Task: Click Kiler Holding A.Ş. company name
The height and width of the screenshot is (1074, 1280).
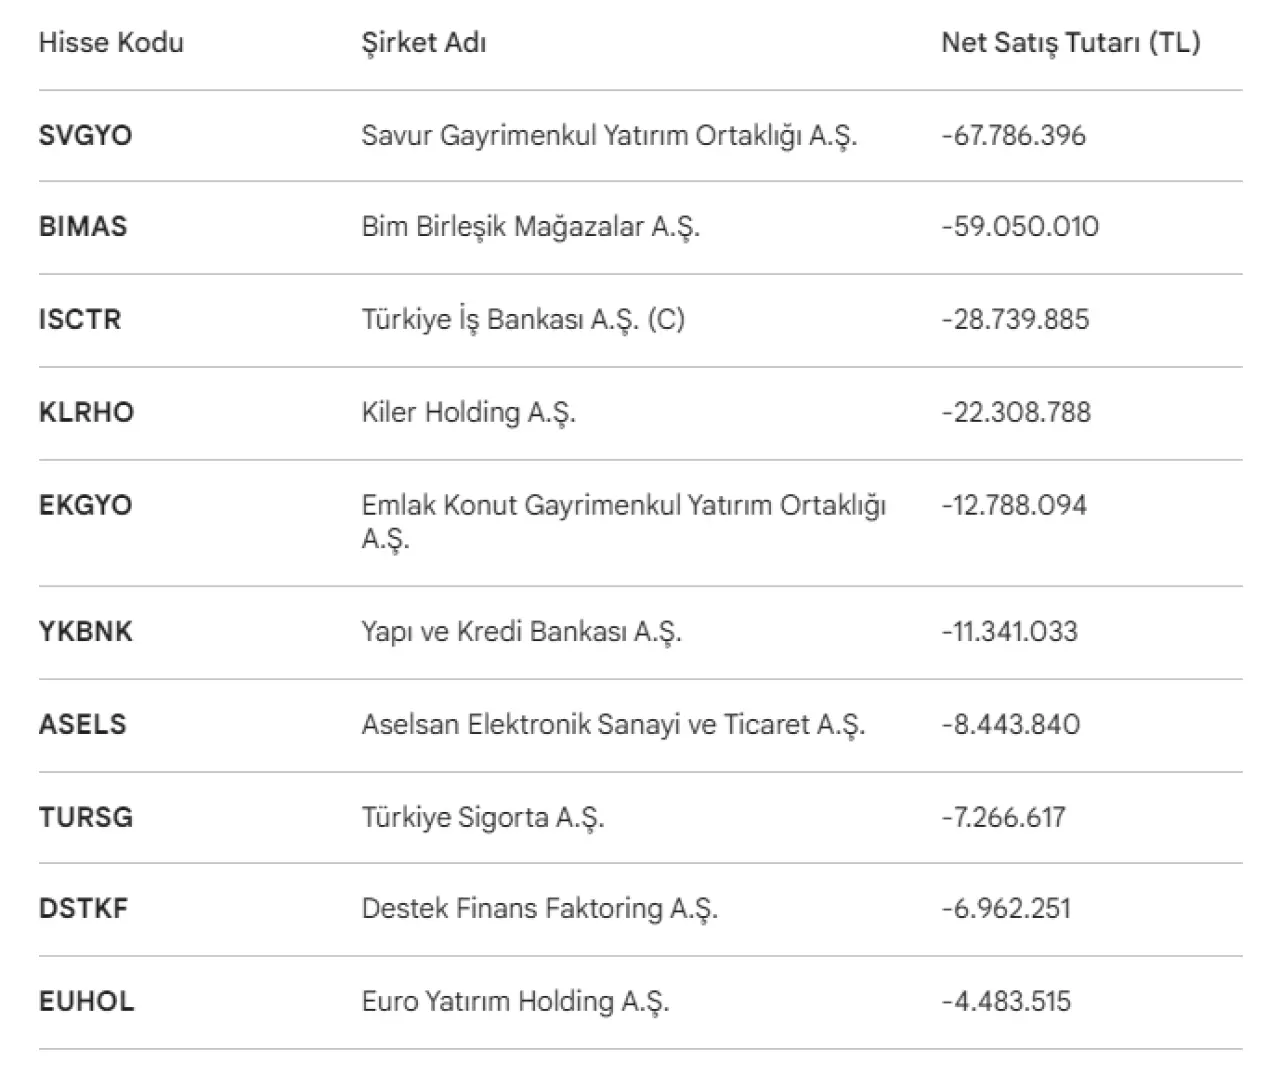Action: pyautogui.click(x=468, y=413)
